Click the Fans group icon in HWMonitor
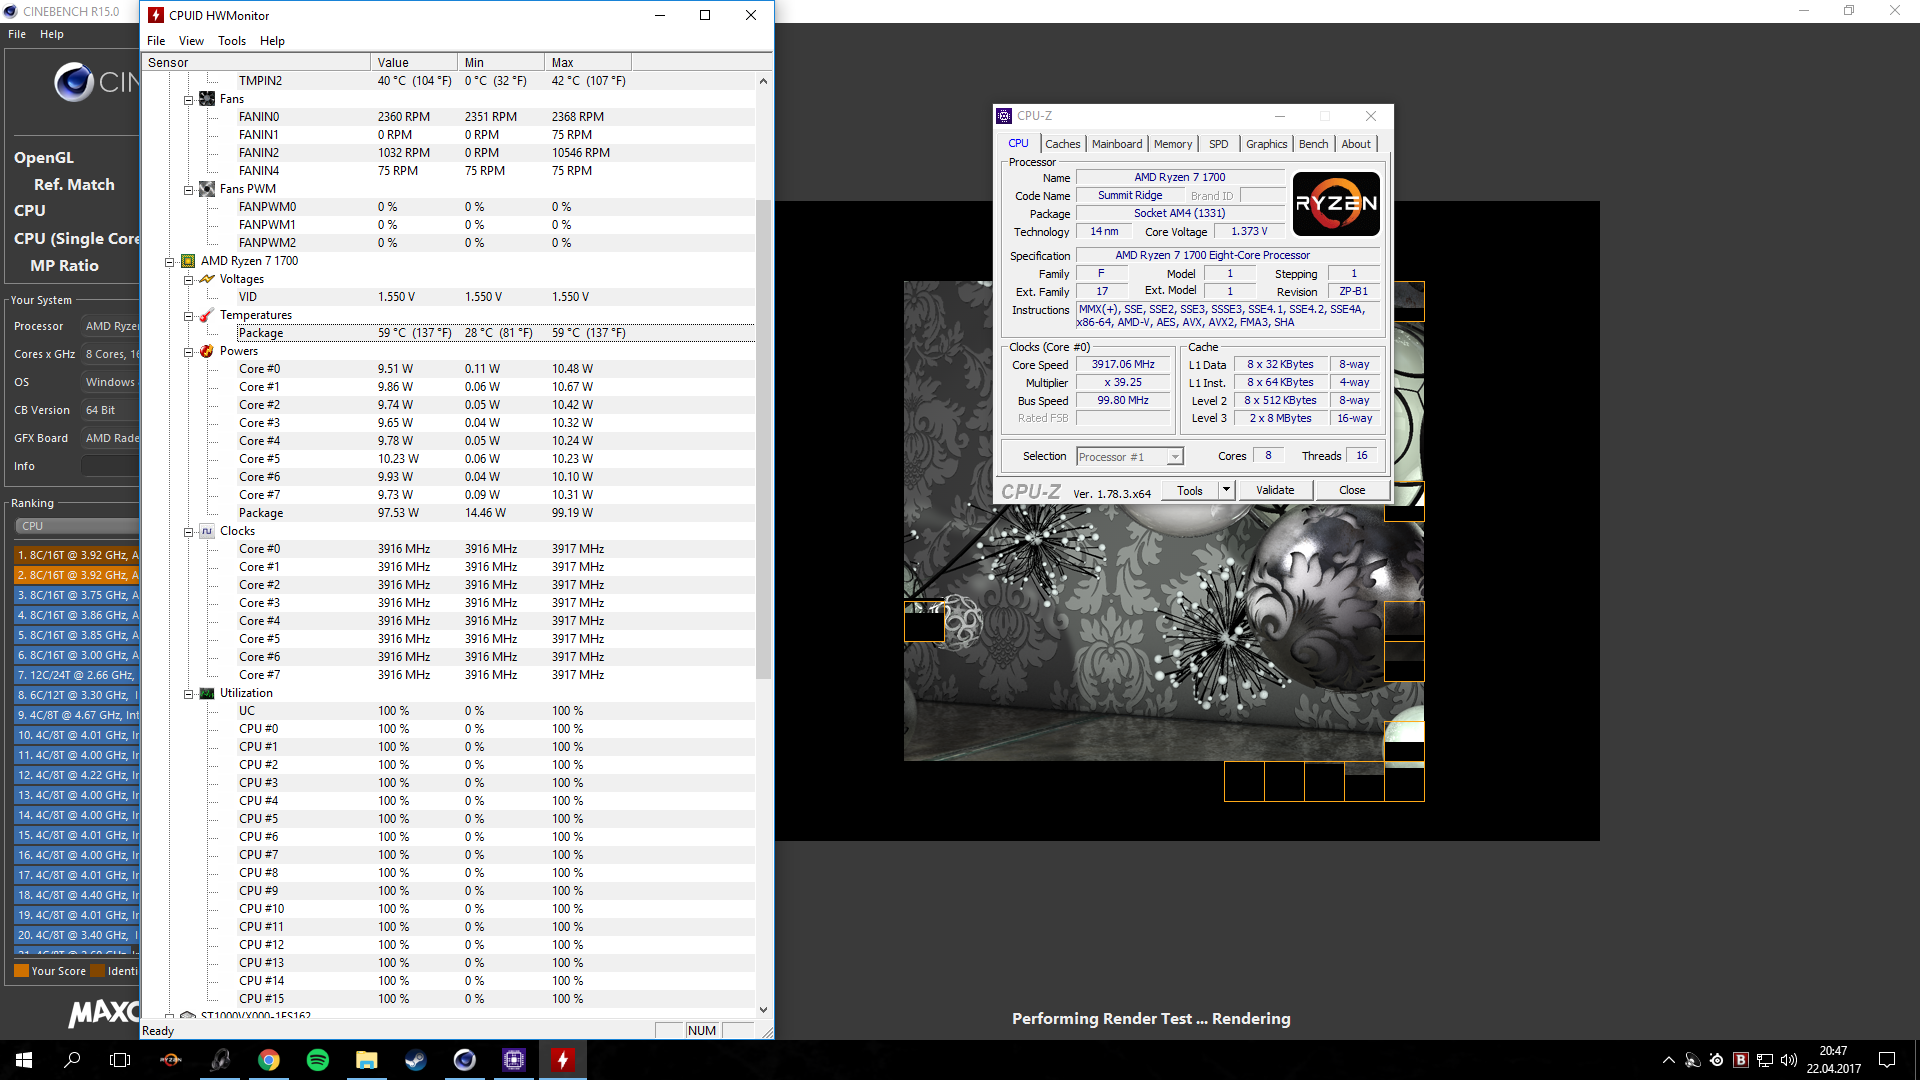The height and width of the screenshot is (1080, 1920). tap(207, 99)
